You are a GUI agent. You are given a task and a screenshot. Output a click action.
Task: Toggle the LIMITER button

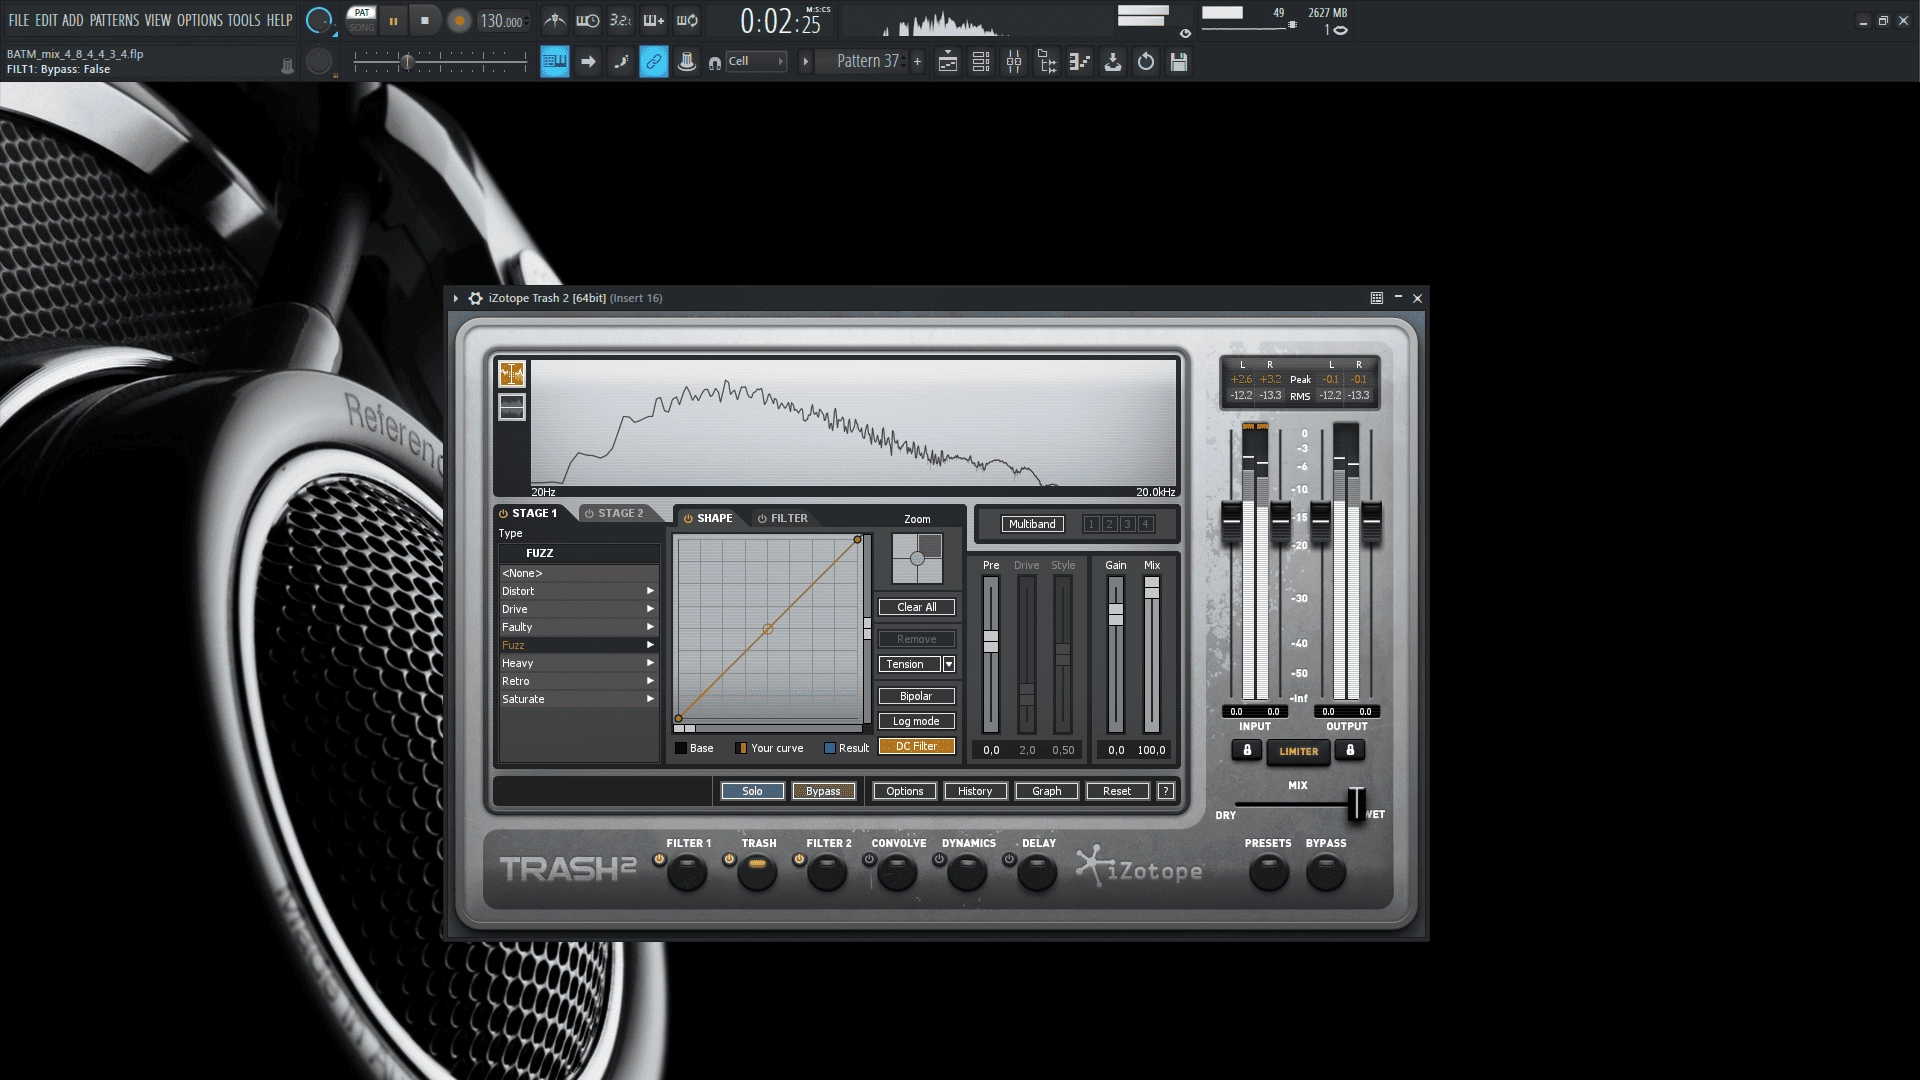[1298, 751]
